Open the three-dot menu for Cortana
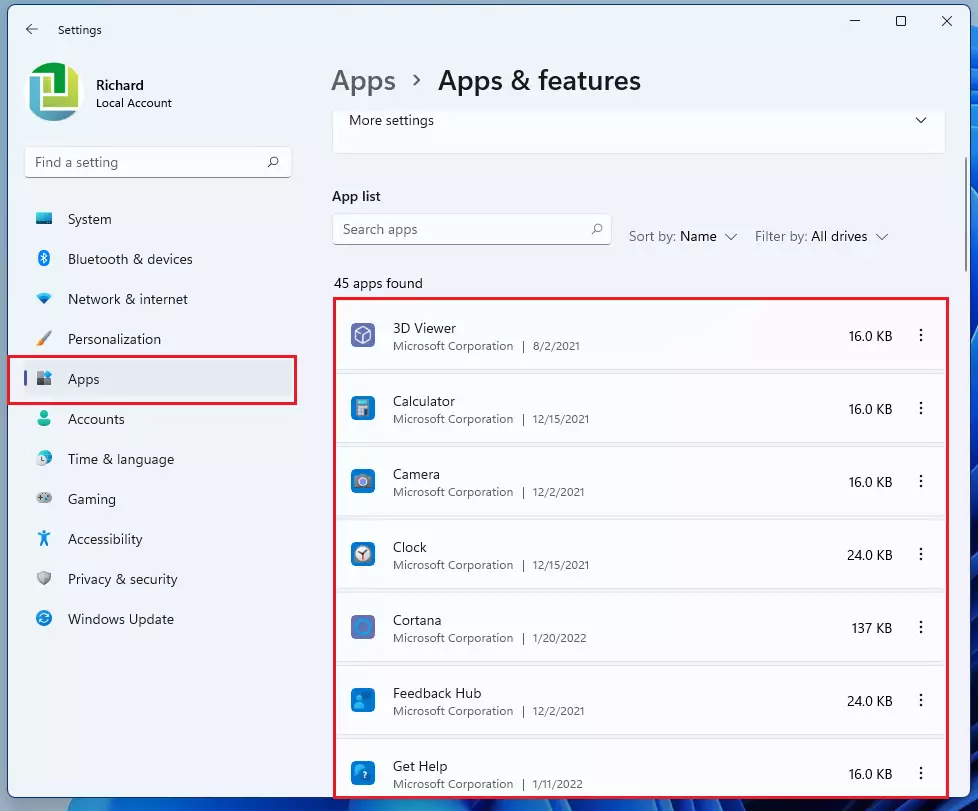978x811 pixels. click(921, 628)
